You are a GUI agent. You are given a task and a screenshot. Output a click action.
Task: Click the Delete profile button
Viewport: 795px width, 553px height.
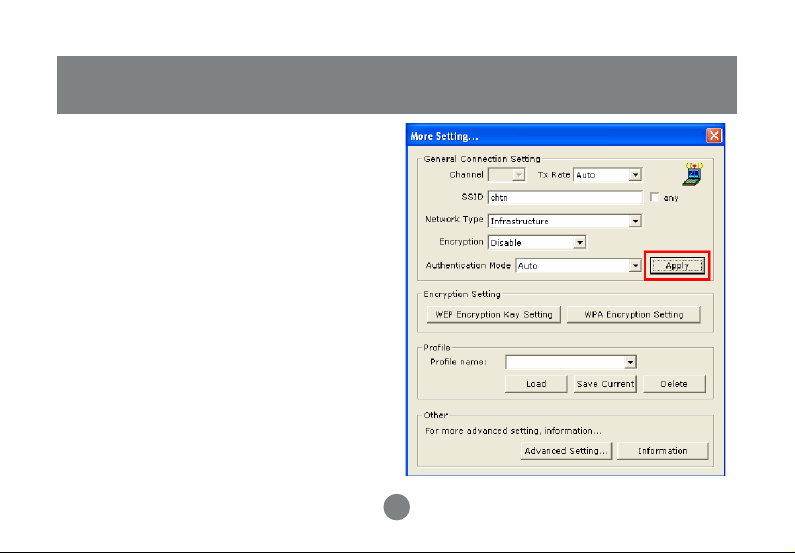pos(674,384)
